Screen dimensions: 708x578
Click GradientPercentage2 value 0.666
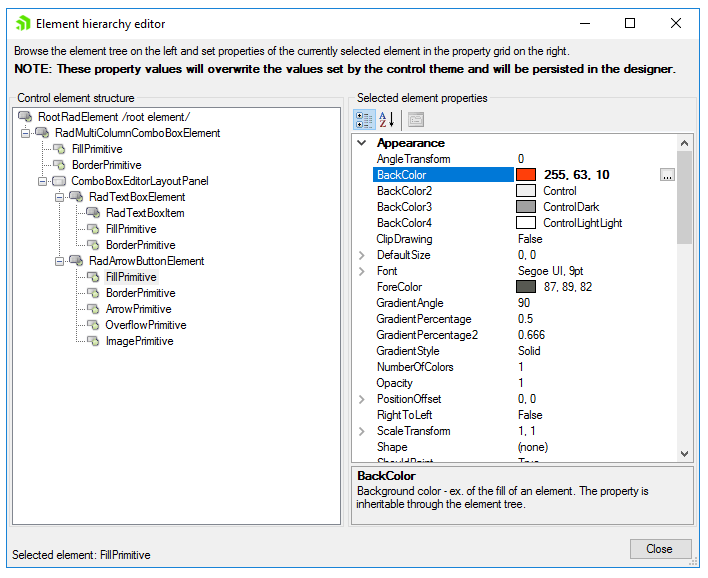click(531, 335)
